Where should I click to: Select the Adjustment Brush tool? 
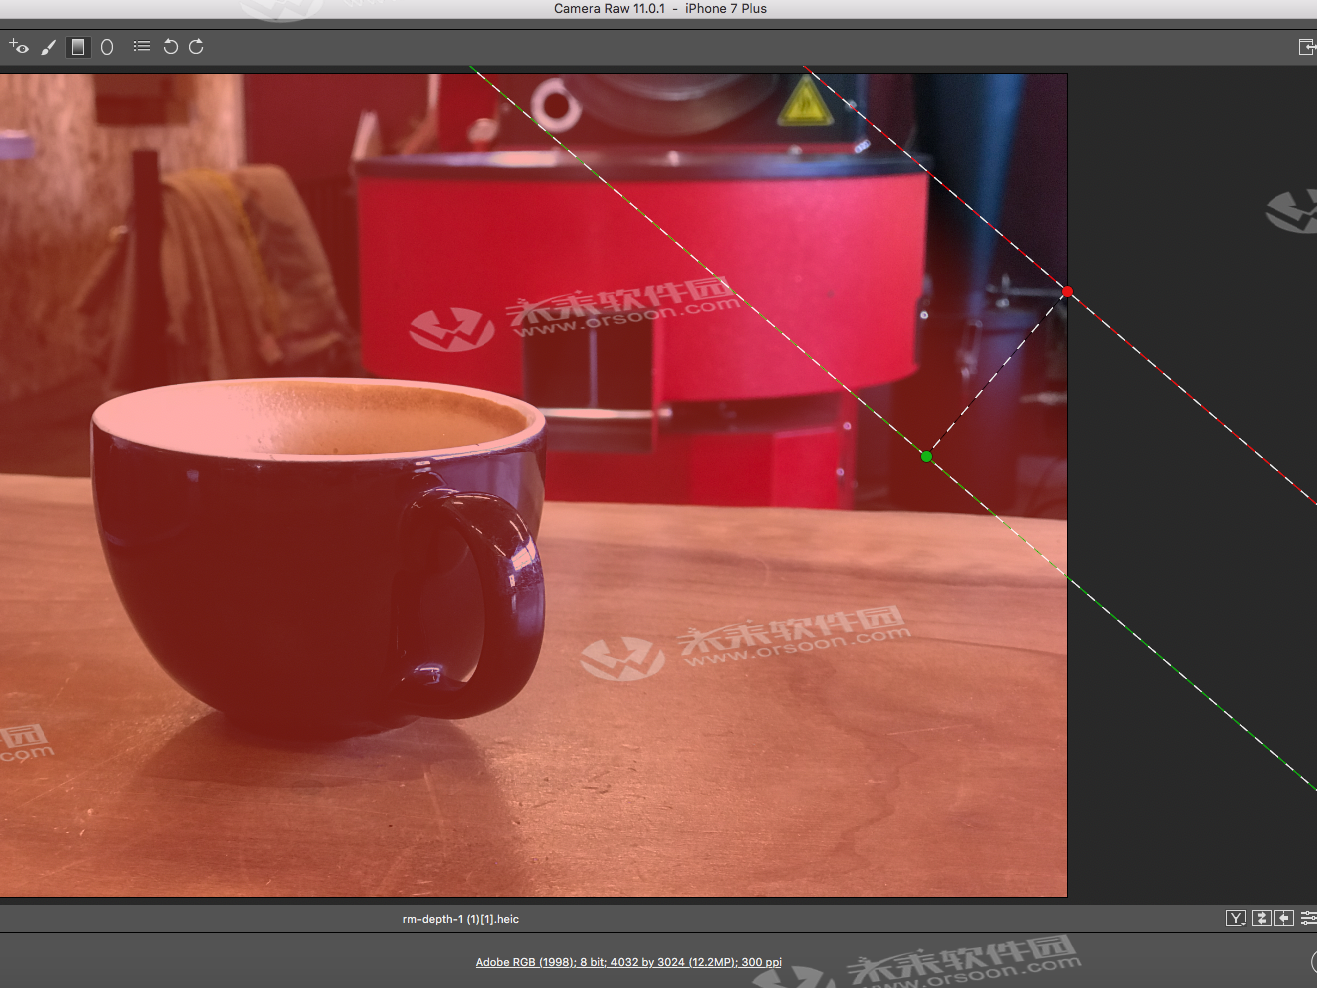[48, 46]
